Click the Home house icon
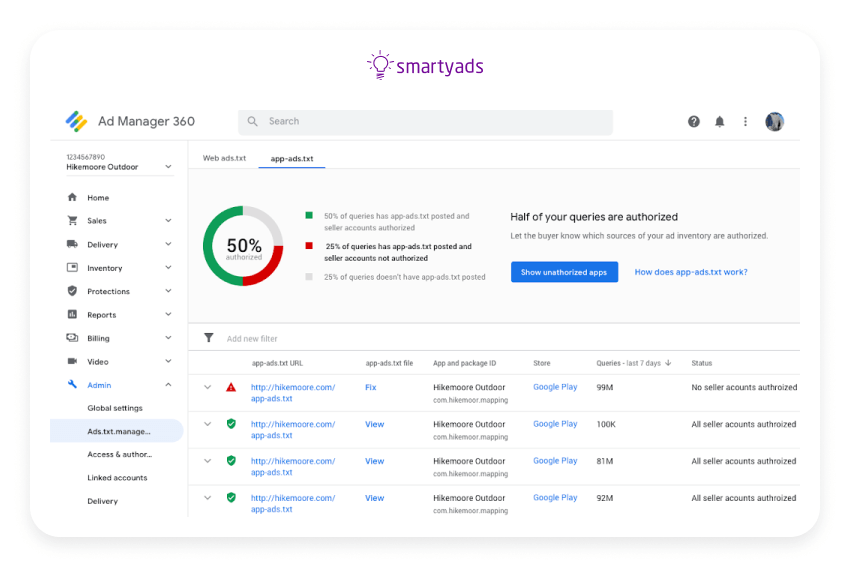This screenshot has width=850, height=567. (72, 197)
